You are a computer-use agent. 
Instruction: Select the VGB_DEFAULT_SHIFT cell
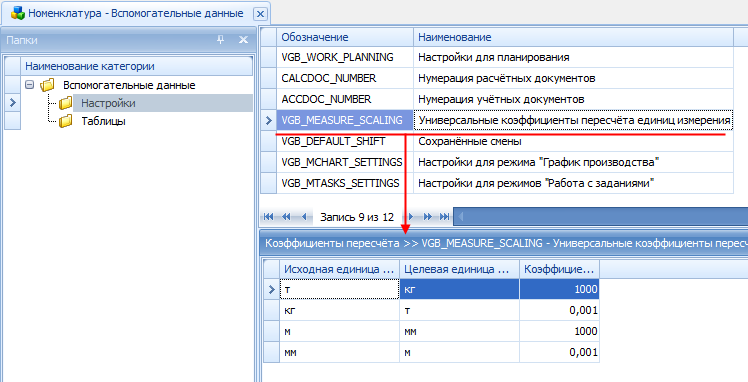coord(345,141)
